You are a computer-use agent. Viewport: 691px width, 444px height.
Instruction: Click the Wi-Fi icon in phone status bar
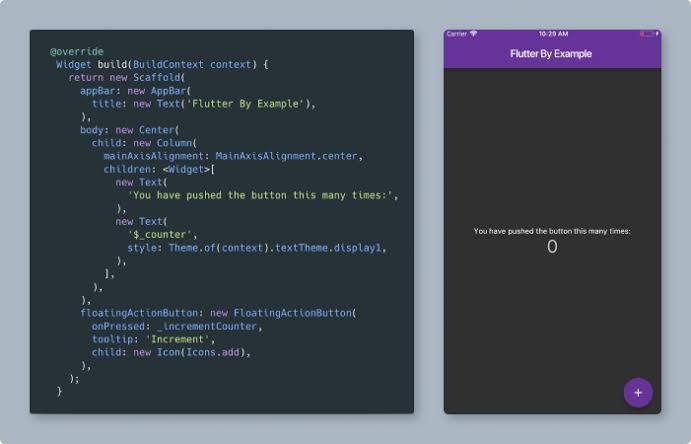click(474, 34)
